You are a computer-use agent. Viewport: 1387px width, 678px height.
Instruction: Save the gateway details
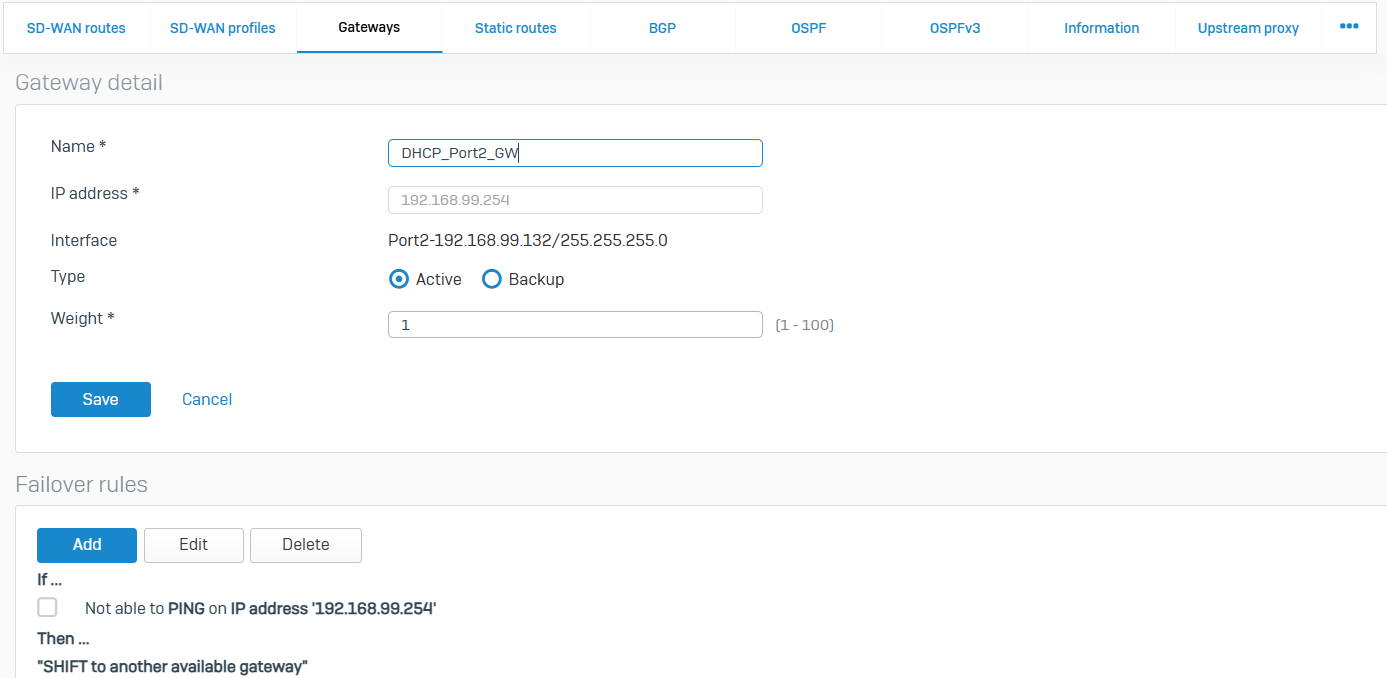click(x=100, y=399)
